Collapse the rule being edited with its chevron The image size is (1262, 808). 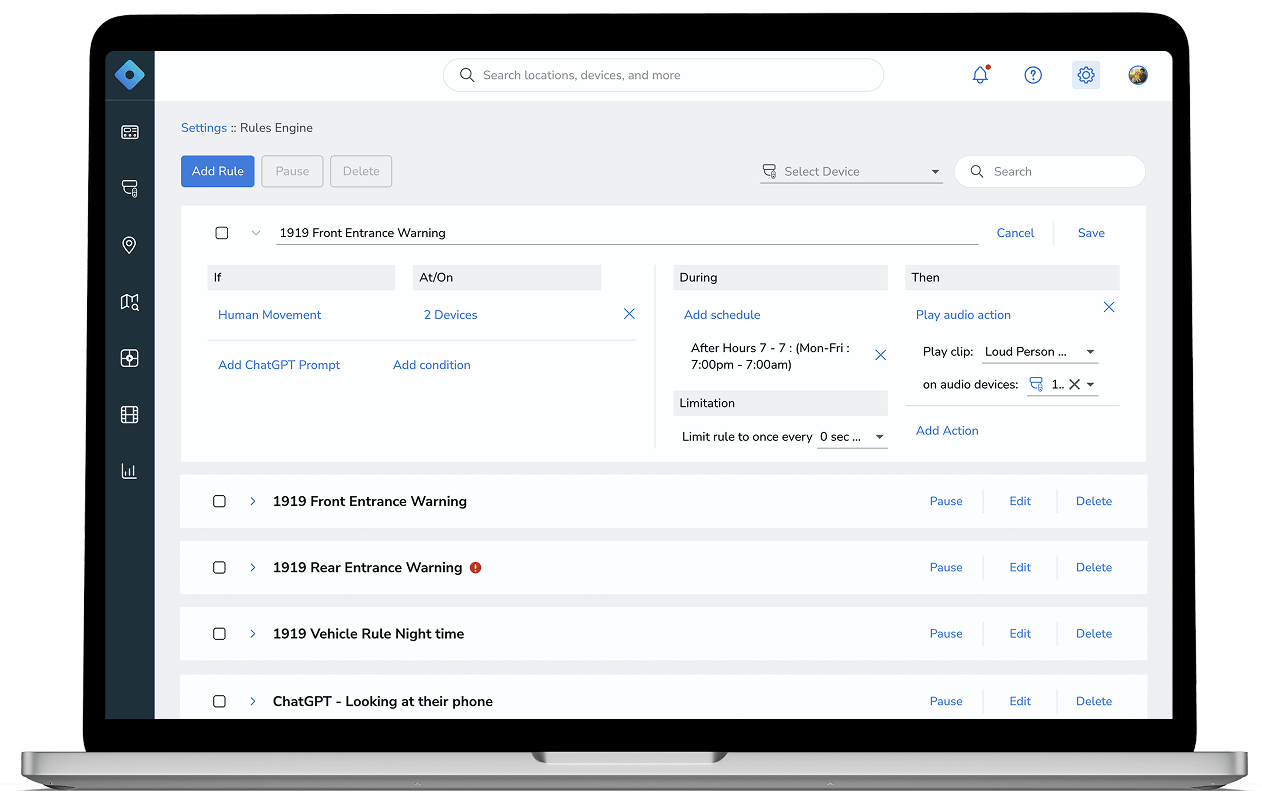point(256,233)
